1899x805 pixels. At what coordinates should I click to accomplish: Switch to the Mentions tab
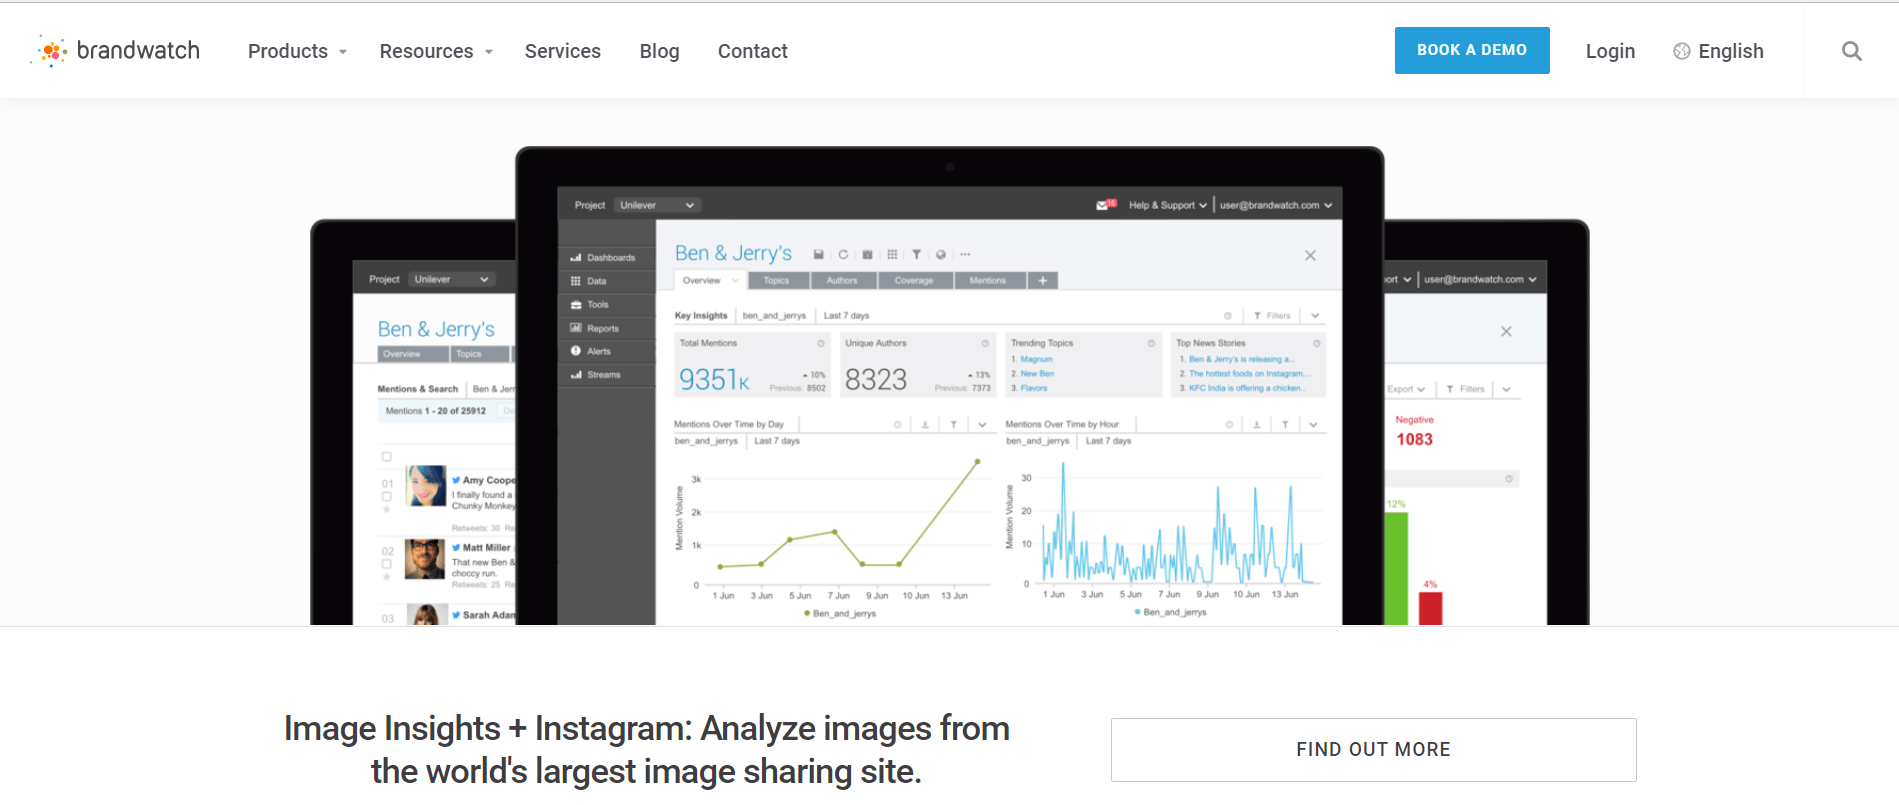click(x=988, y=281)
